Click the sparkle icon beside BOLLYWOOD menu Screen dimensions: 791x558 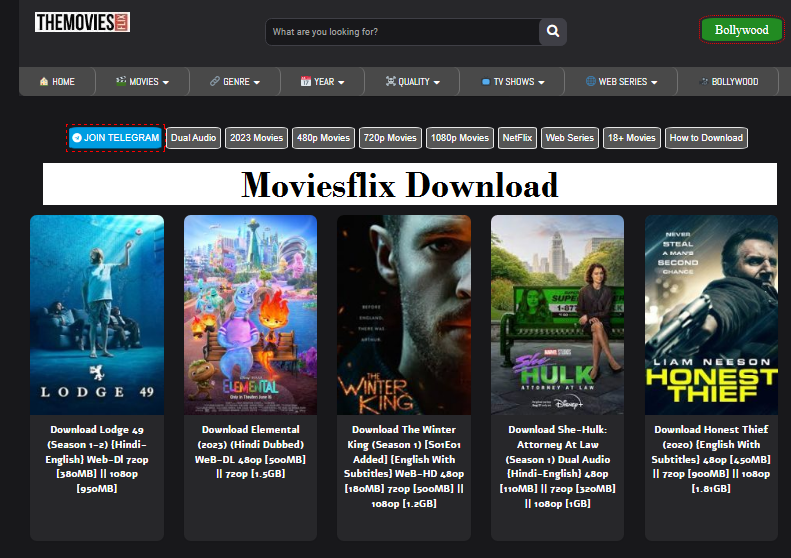click(x=704, y=81)
